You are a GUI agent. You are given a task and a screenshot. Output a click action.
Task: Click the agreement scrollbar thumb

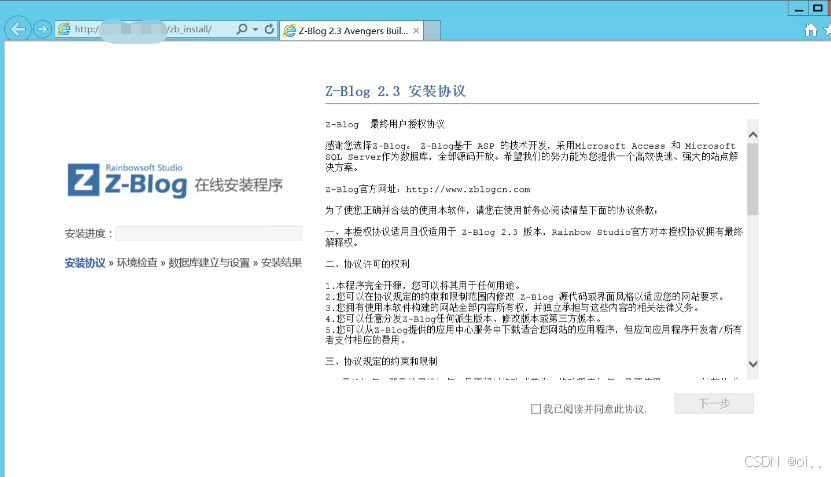[753, 179]
